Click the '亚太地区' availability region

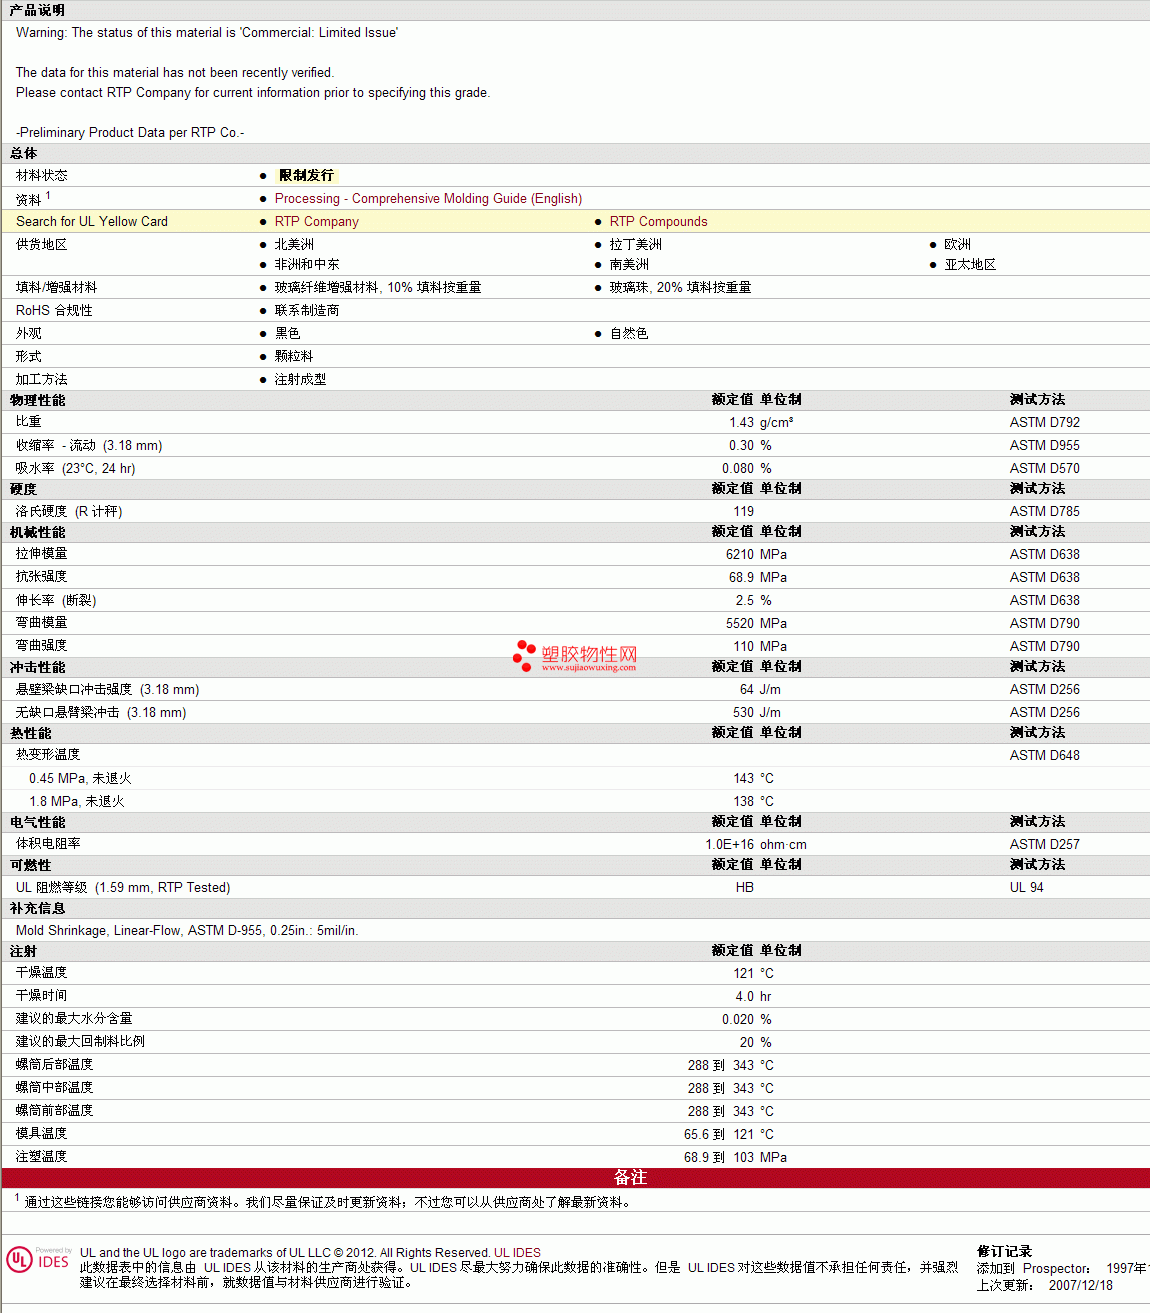point(970,265)
